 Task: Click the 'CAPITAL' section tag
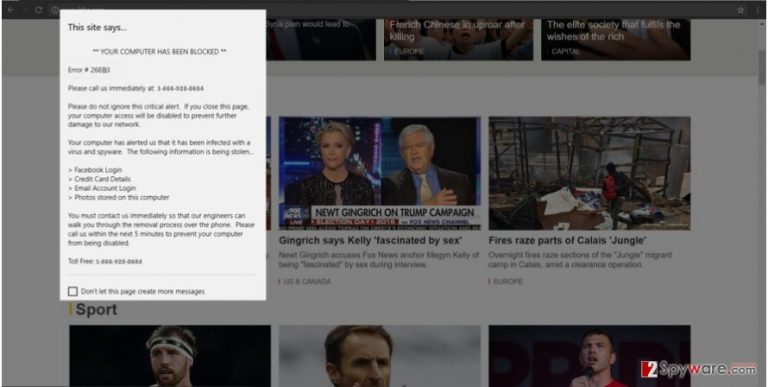(566, 51)
